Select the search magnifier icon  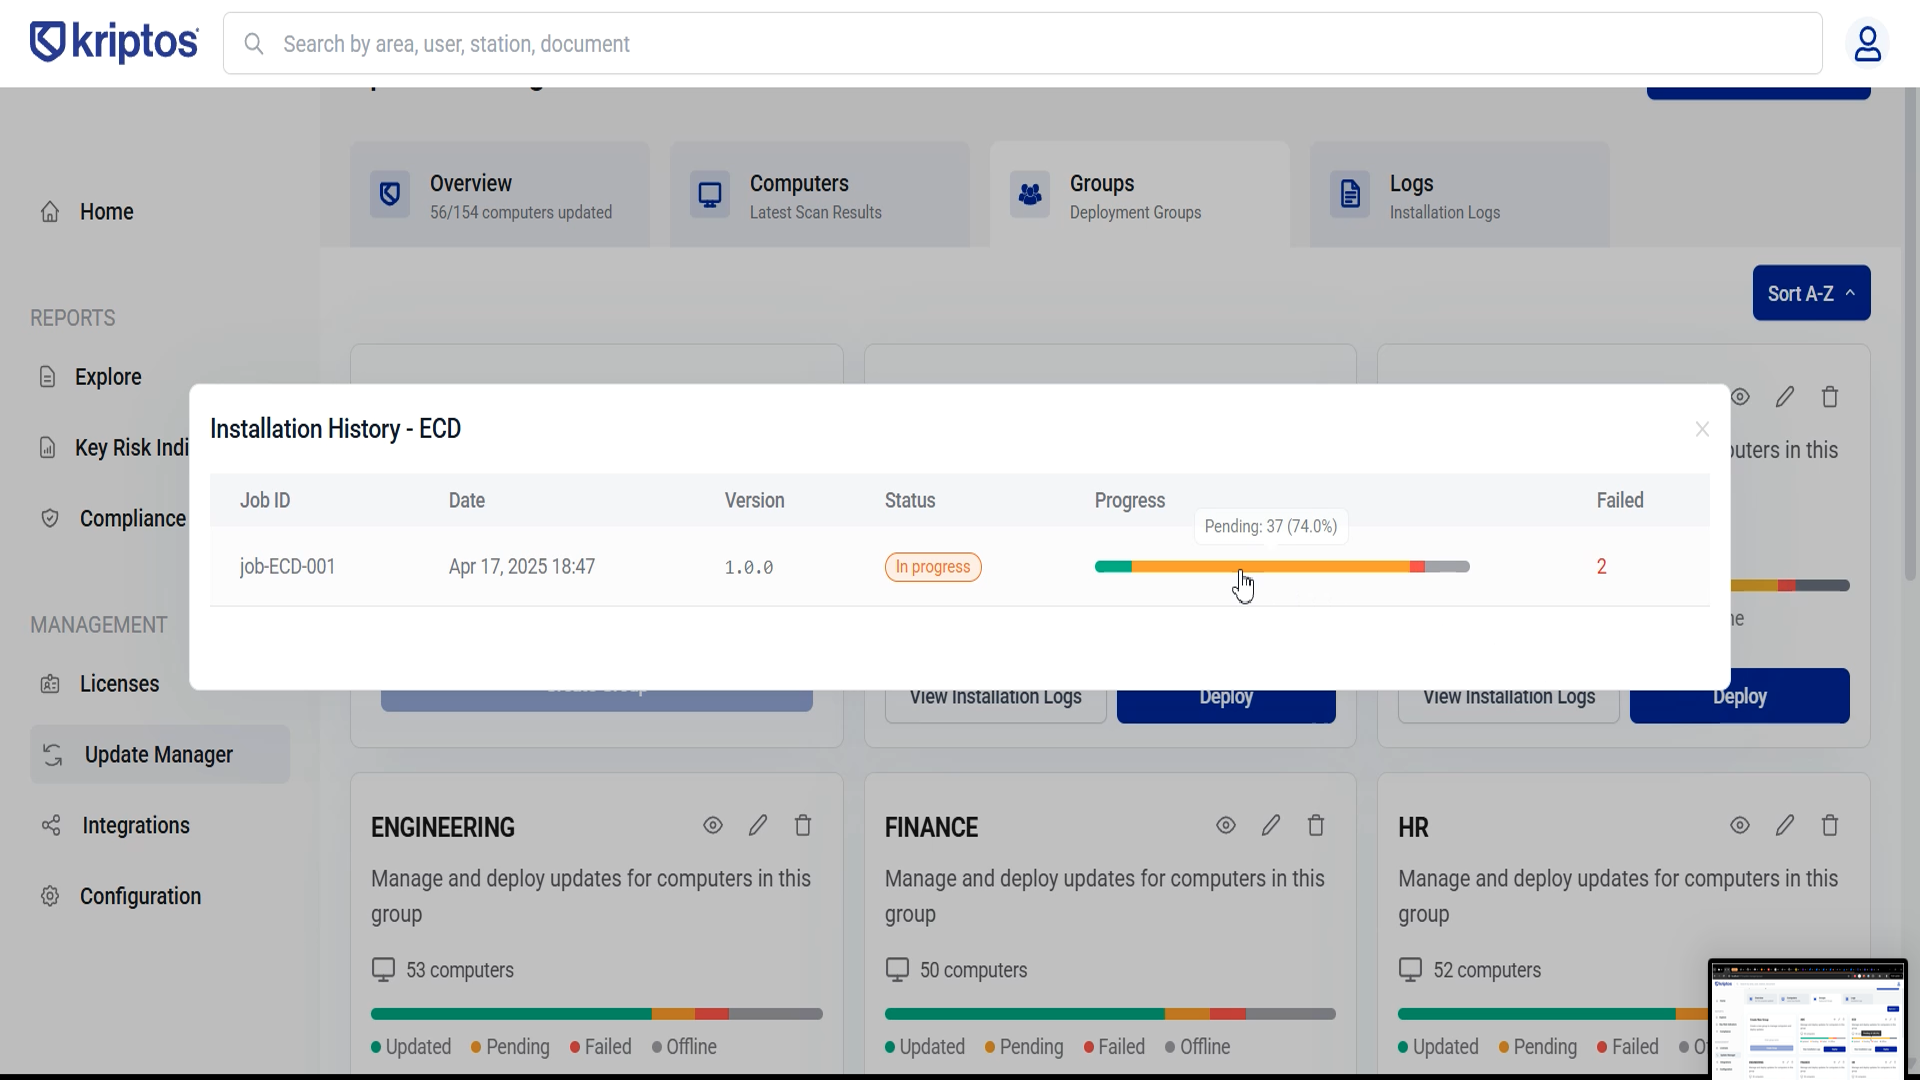(x=254, y=43)
